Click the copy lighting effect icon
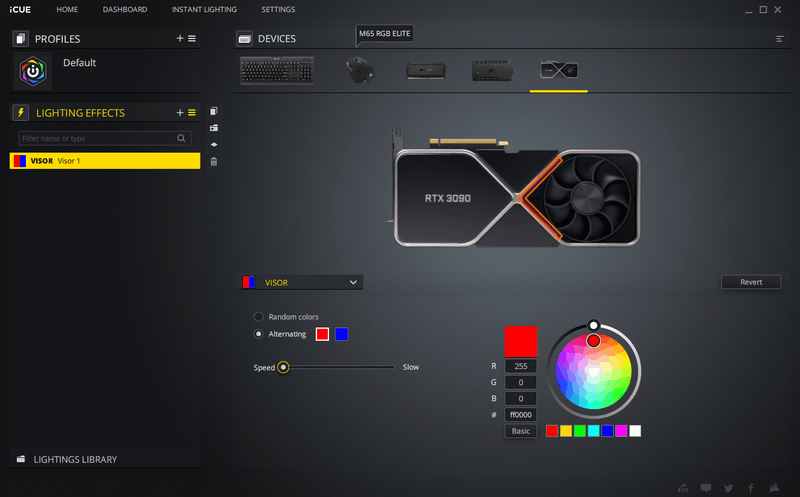 coord(214,111)
